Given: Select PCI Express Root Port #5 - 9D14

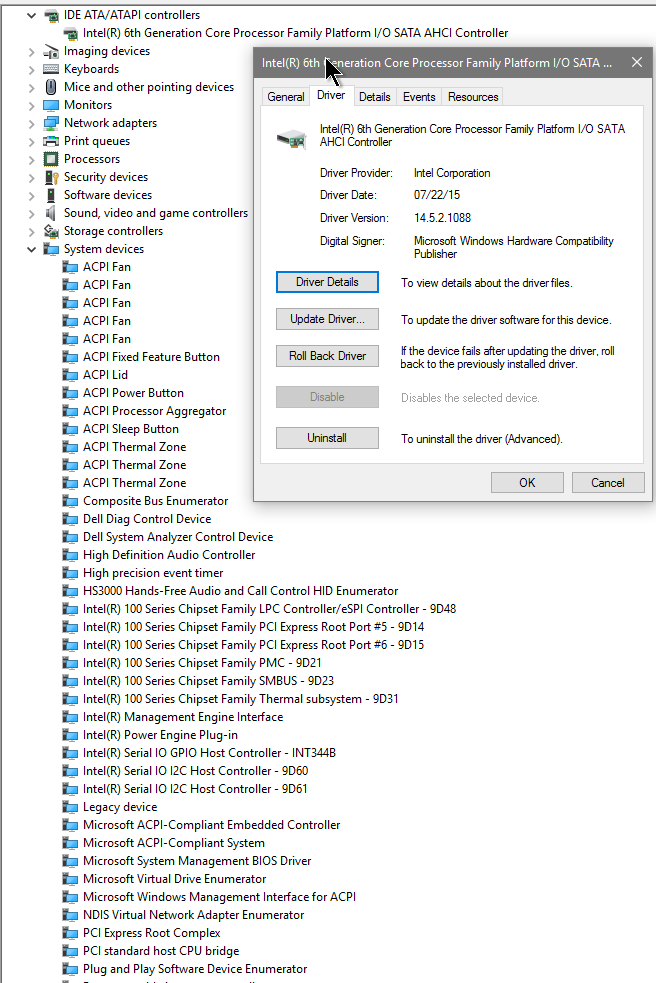Looking at the screenshot, I should click(253, 627).
